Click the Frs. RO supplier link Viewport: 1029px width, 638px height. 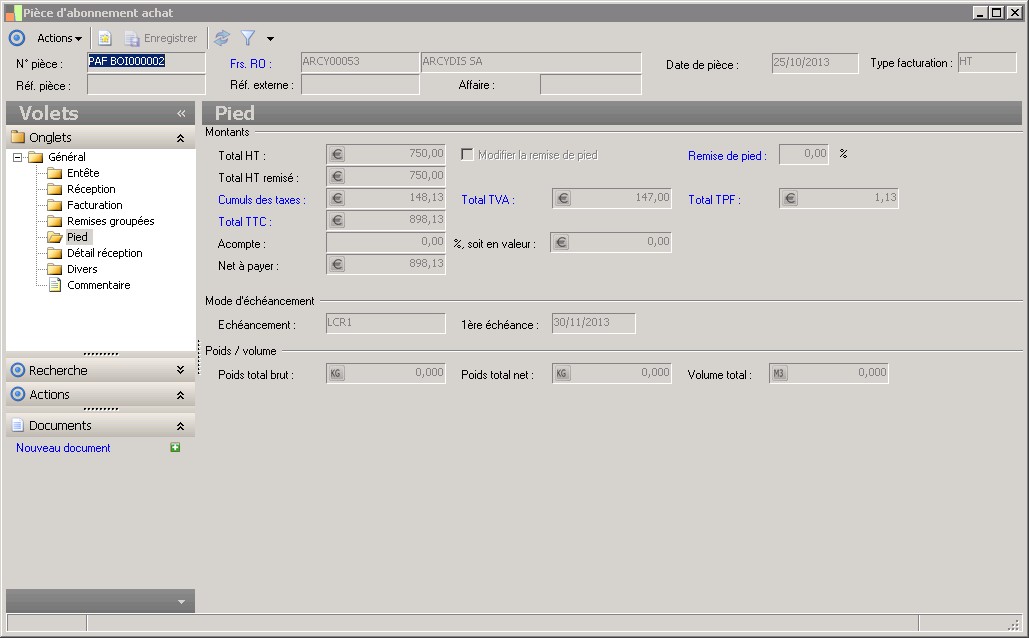coord(251,64)
